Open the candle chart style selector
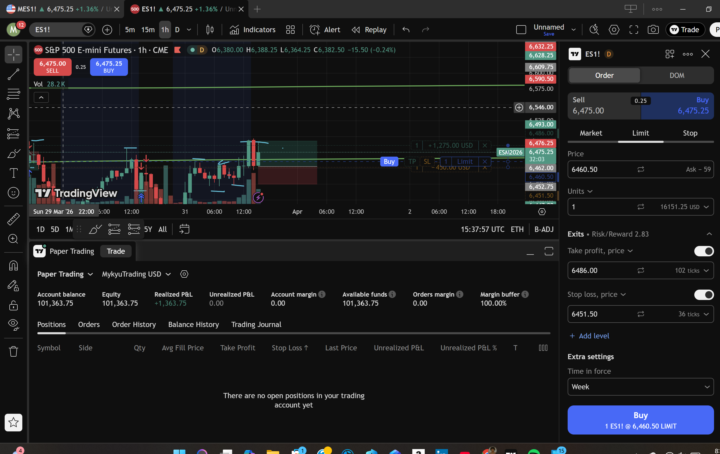Image resolution: width=720 pixels, height=454 pixels. (210, 30)
